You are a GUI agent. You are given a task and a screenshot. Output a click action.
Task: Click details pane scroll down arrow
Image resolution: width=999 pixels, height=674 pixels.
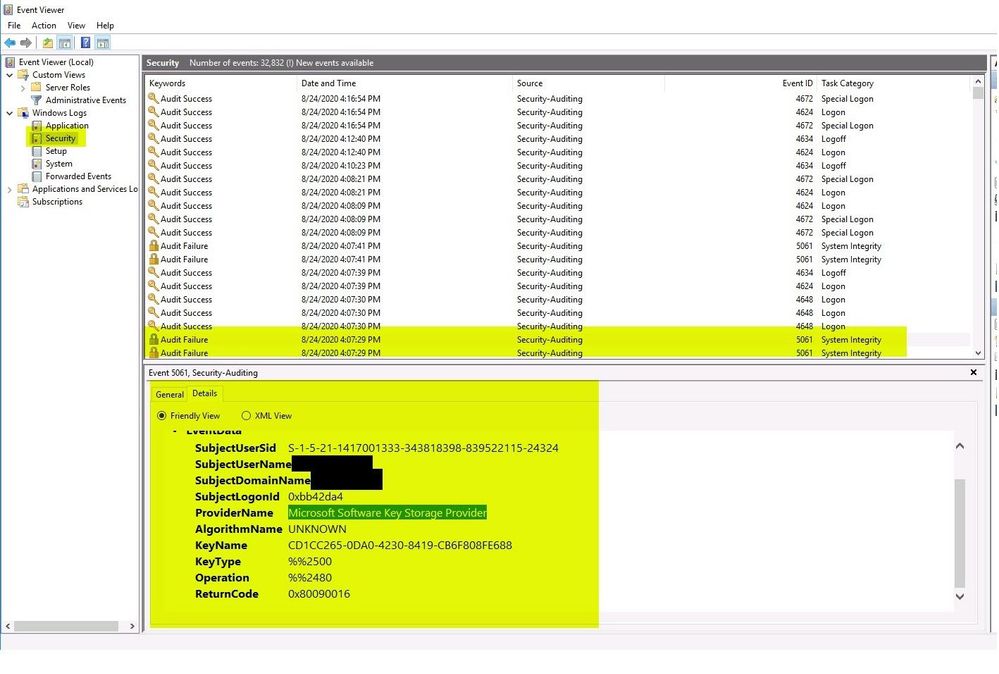point(960,596)
